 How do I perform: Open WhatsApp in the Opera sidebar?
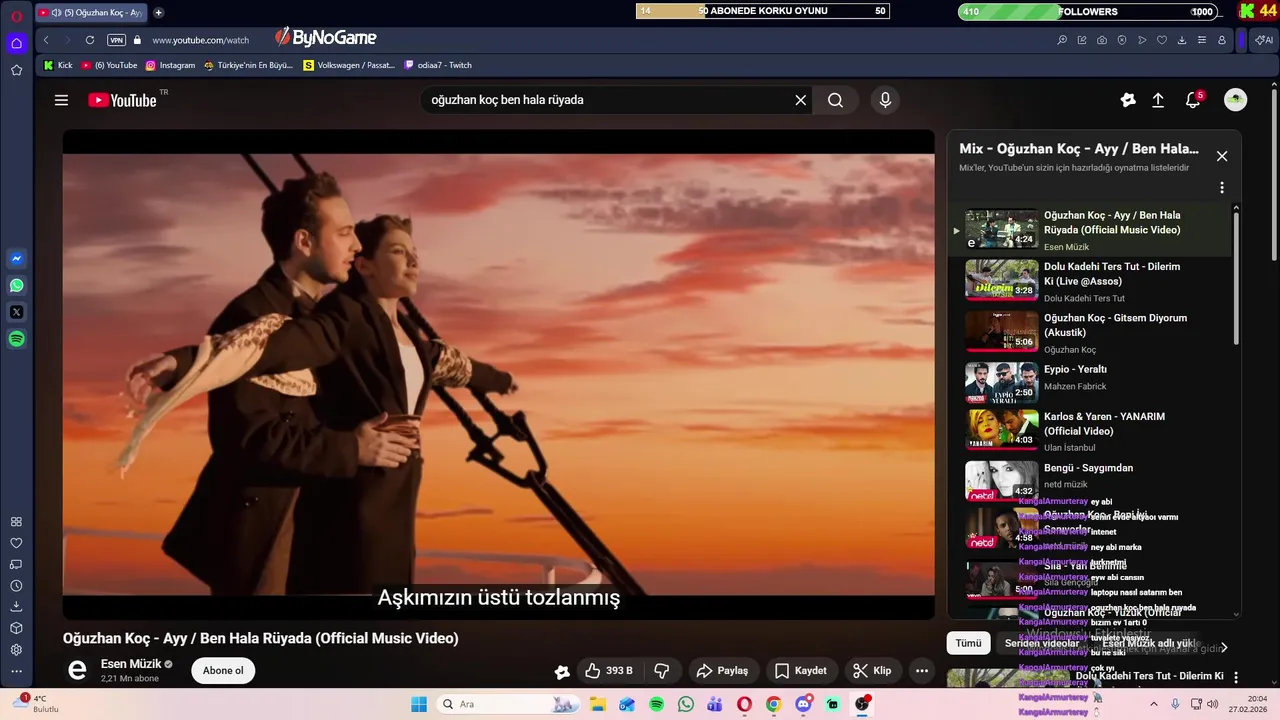[16, 286]
